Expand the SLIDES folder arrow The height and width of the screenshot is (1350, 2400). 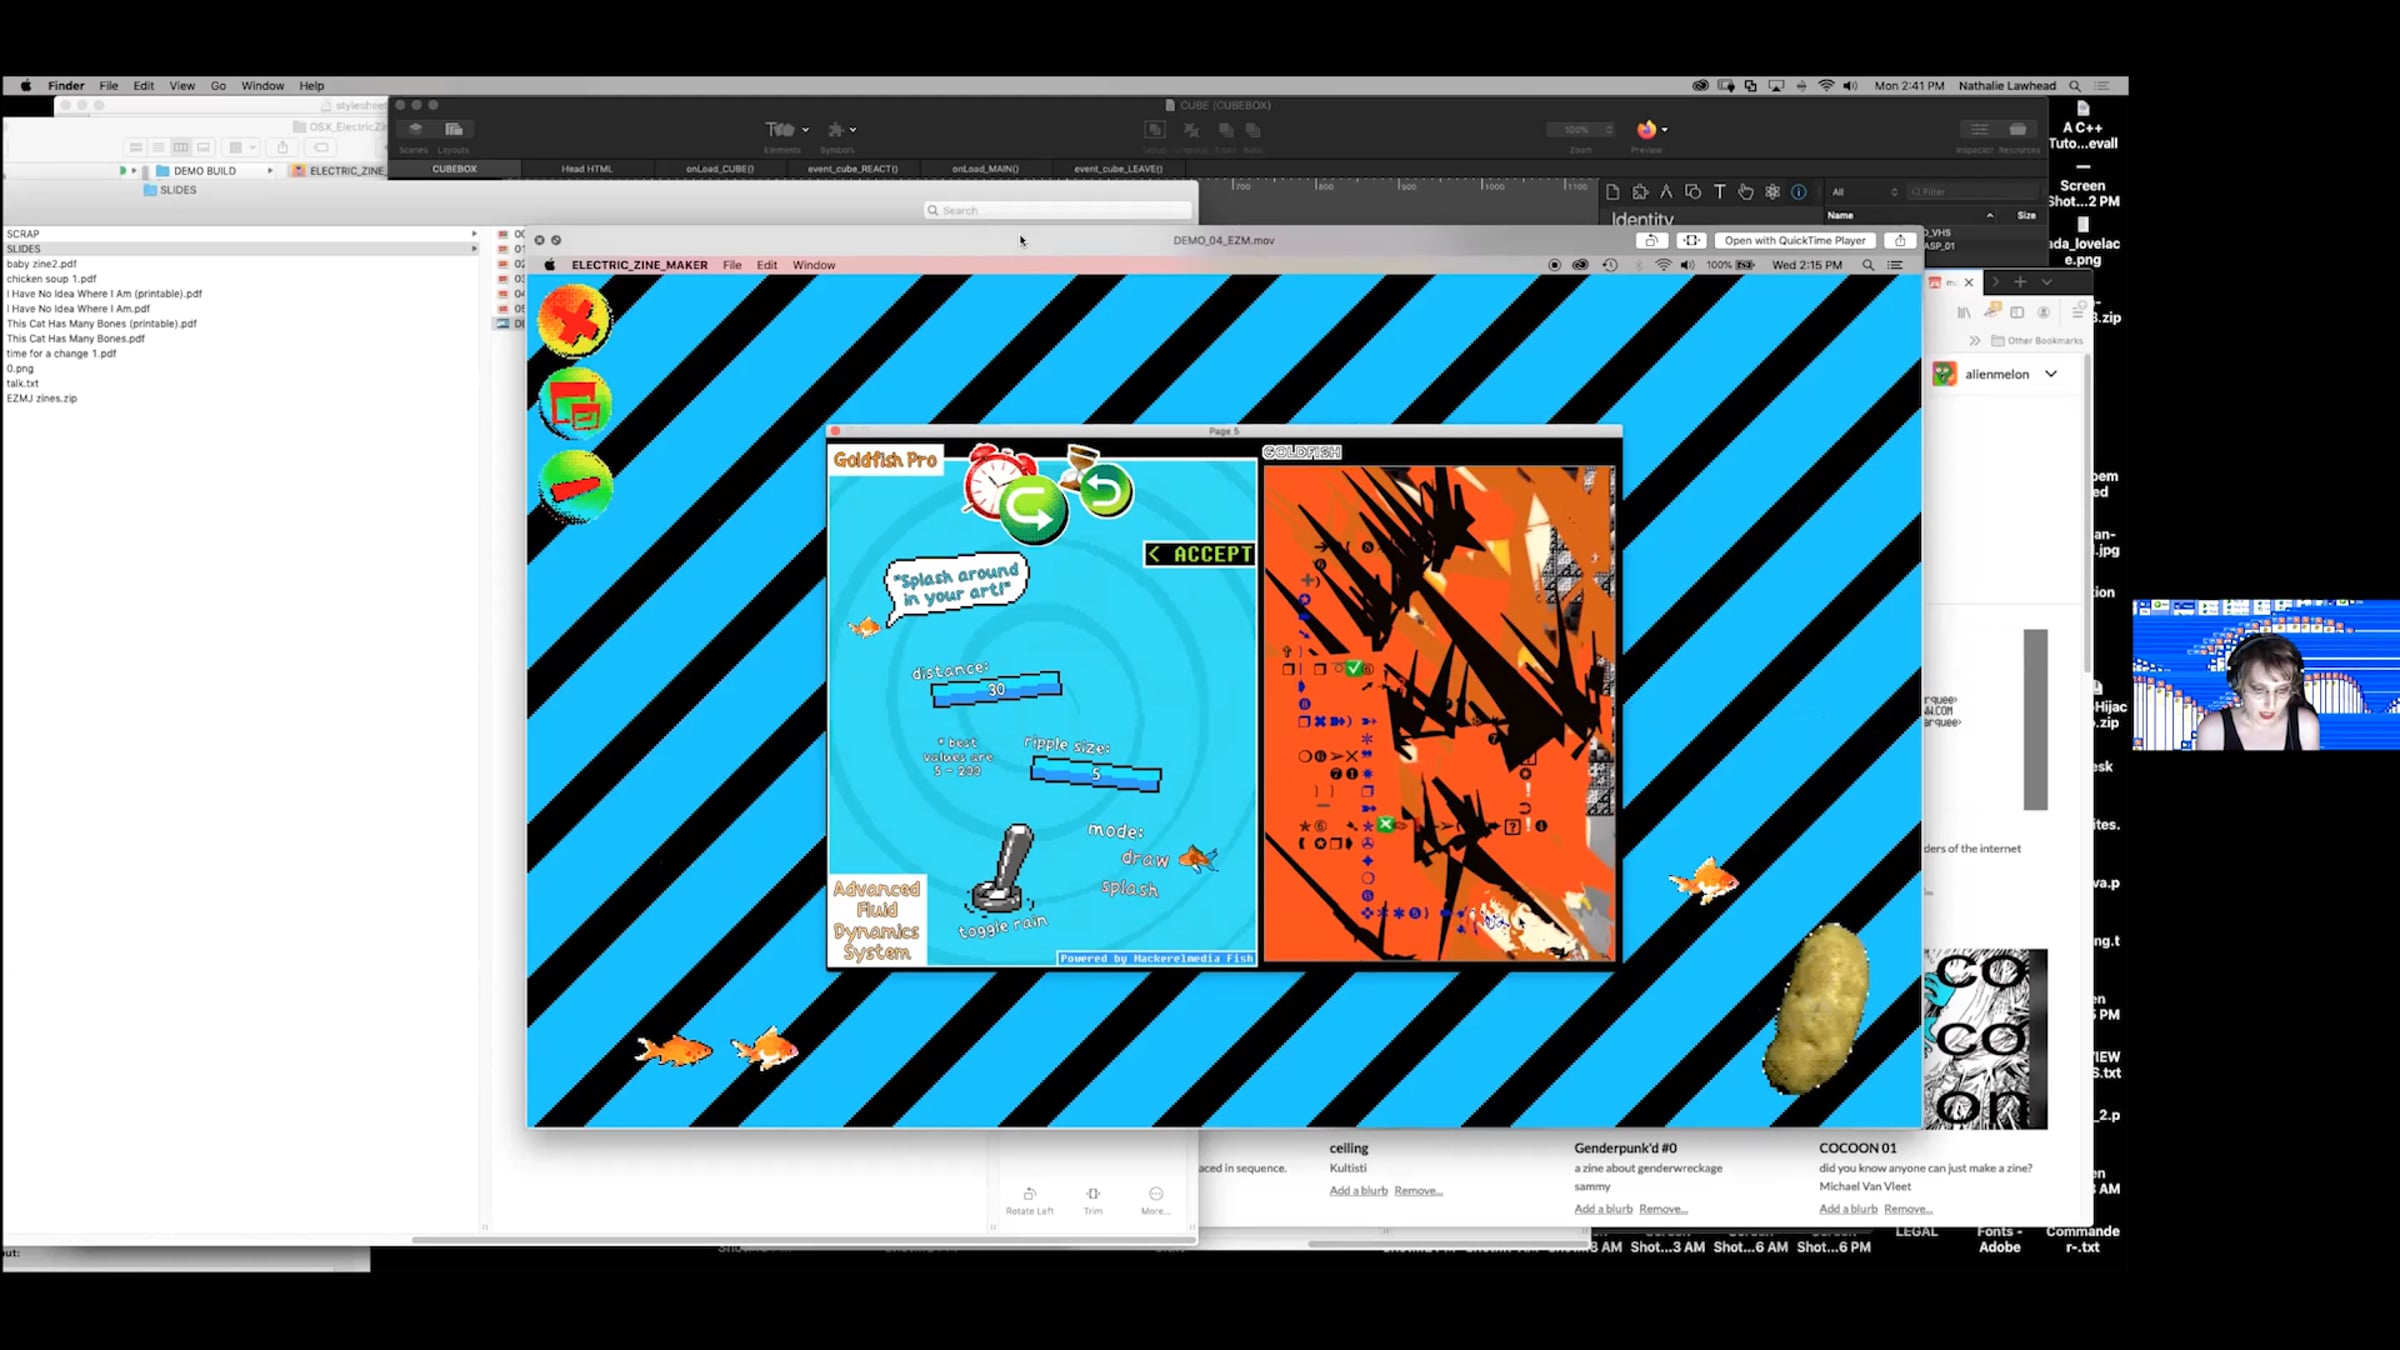coord(474,249)
